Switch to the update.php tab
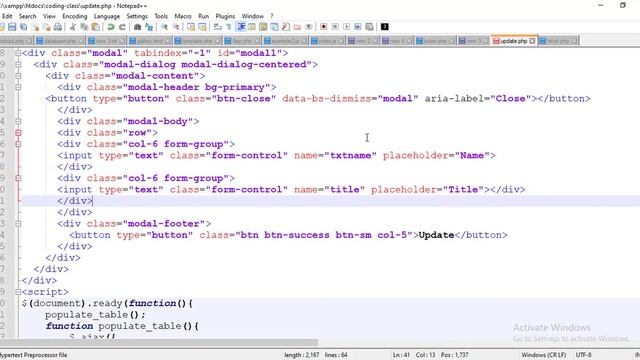Image resolution: width=640 pixels, height=360 pixels. tap(513, 41)
